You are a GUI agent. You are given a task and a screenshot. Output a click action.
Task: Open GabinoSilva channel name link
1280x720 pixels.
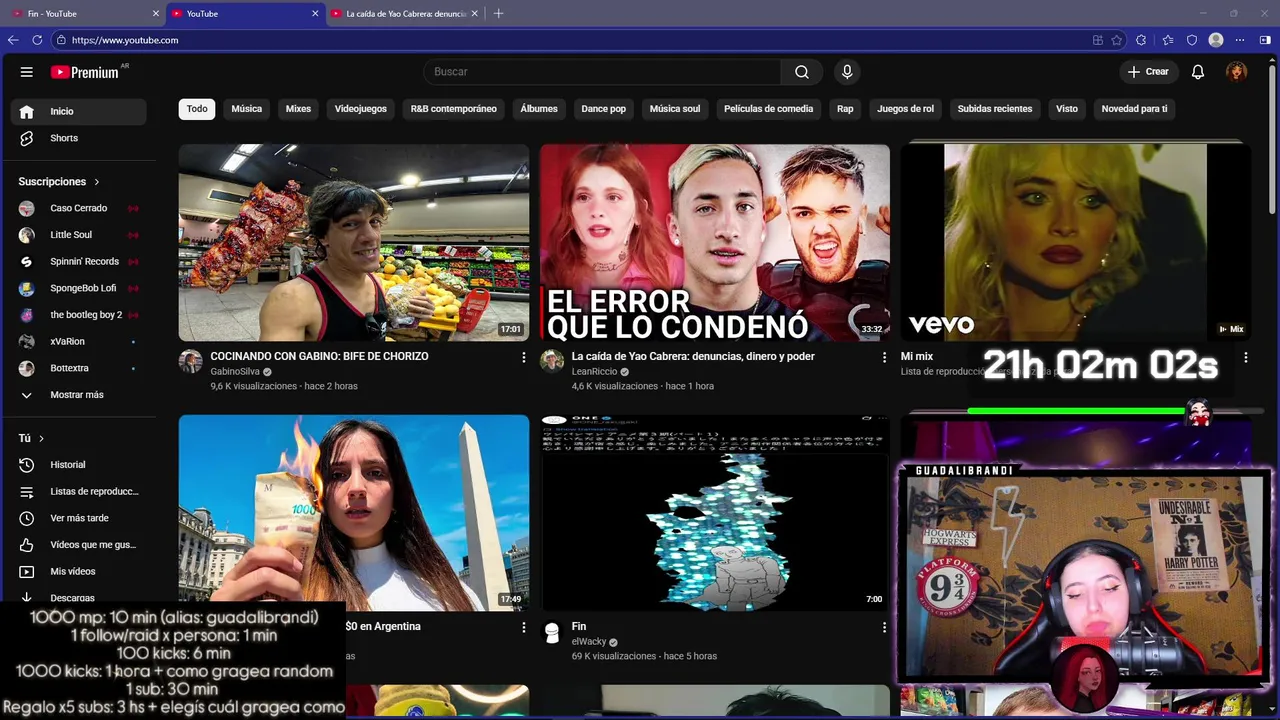pyautogui.click(x=235, y=371)
